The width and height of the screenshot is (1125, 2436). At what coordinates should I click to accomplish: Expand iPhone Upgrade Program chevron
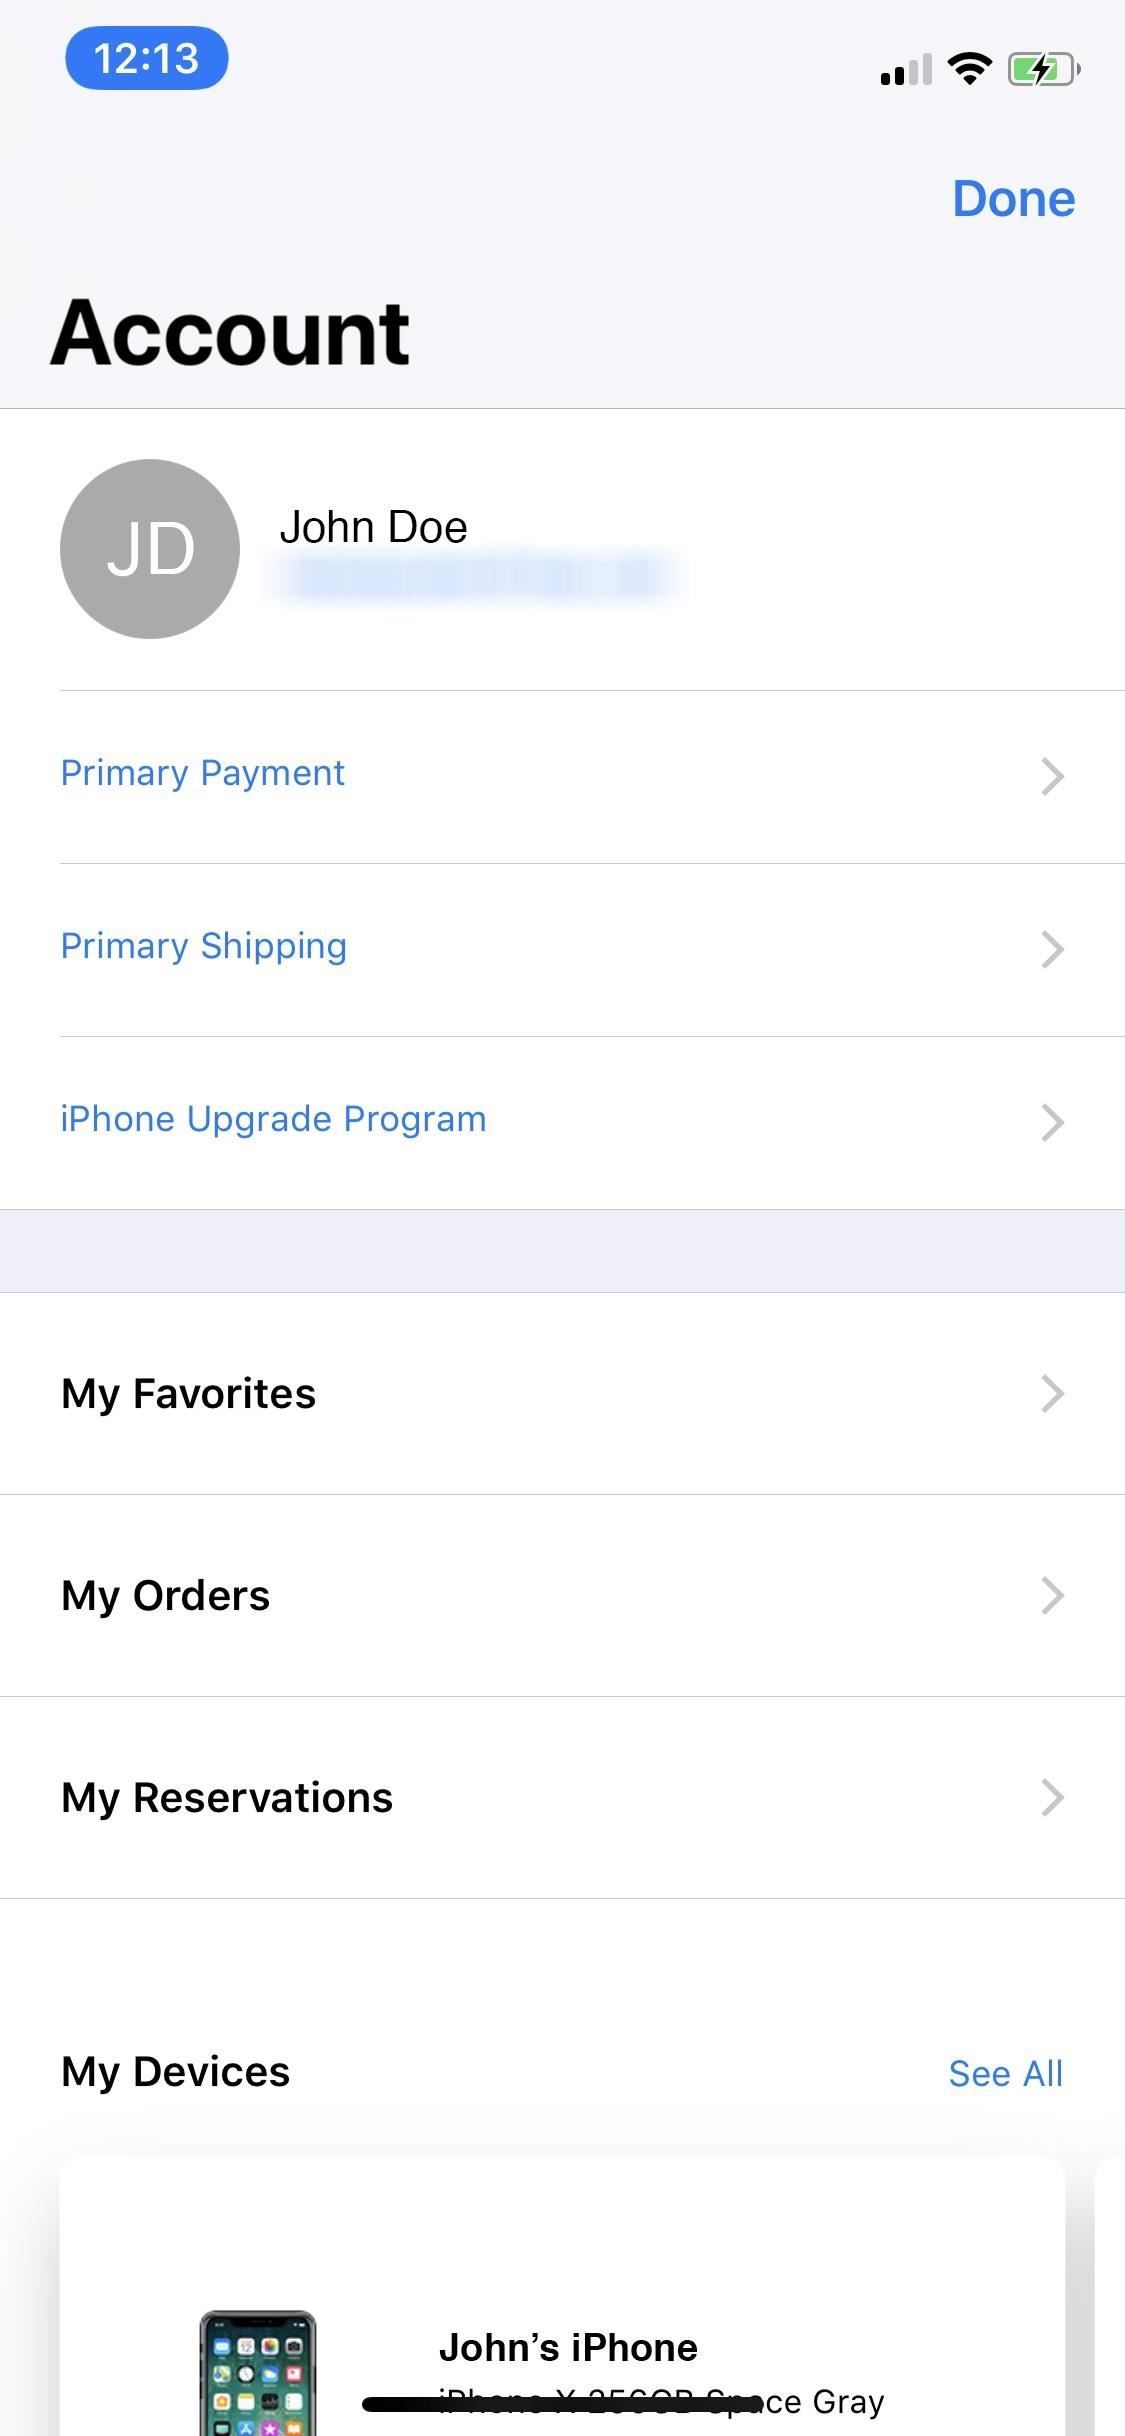1052,1122
